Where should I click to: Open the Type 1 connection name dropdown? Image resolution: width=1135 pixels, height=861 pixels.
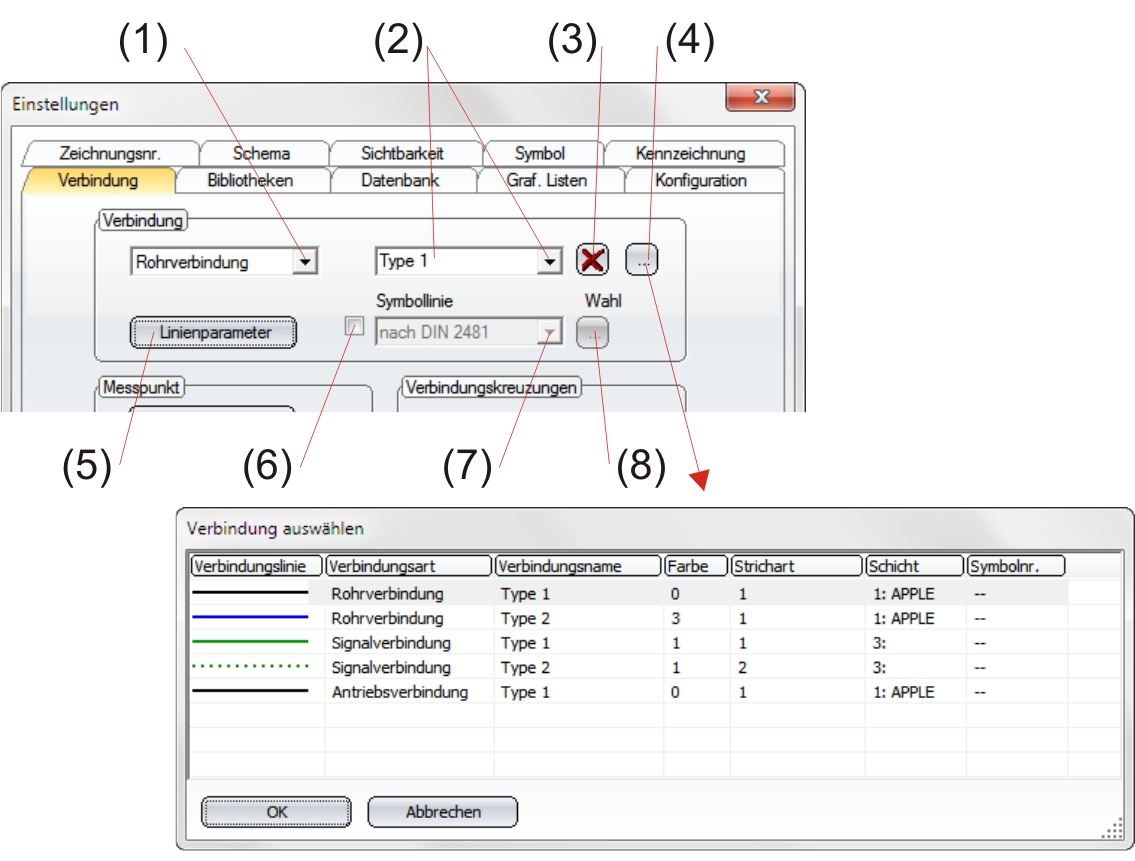(549, 262)
